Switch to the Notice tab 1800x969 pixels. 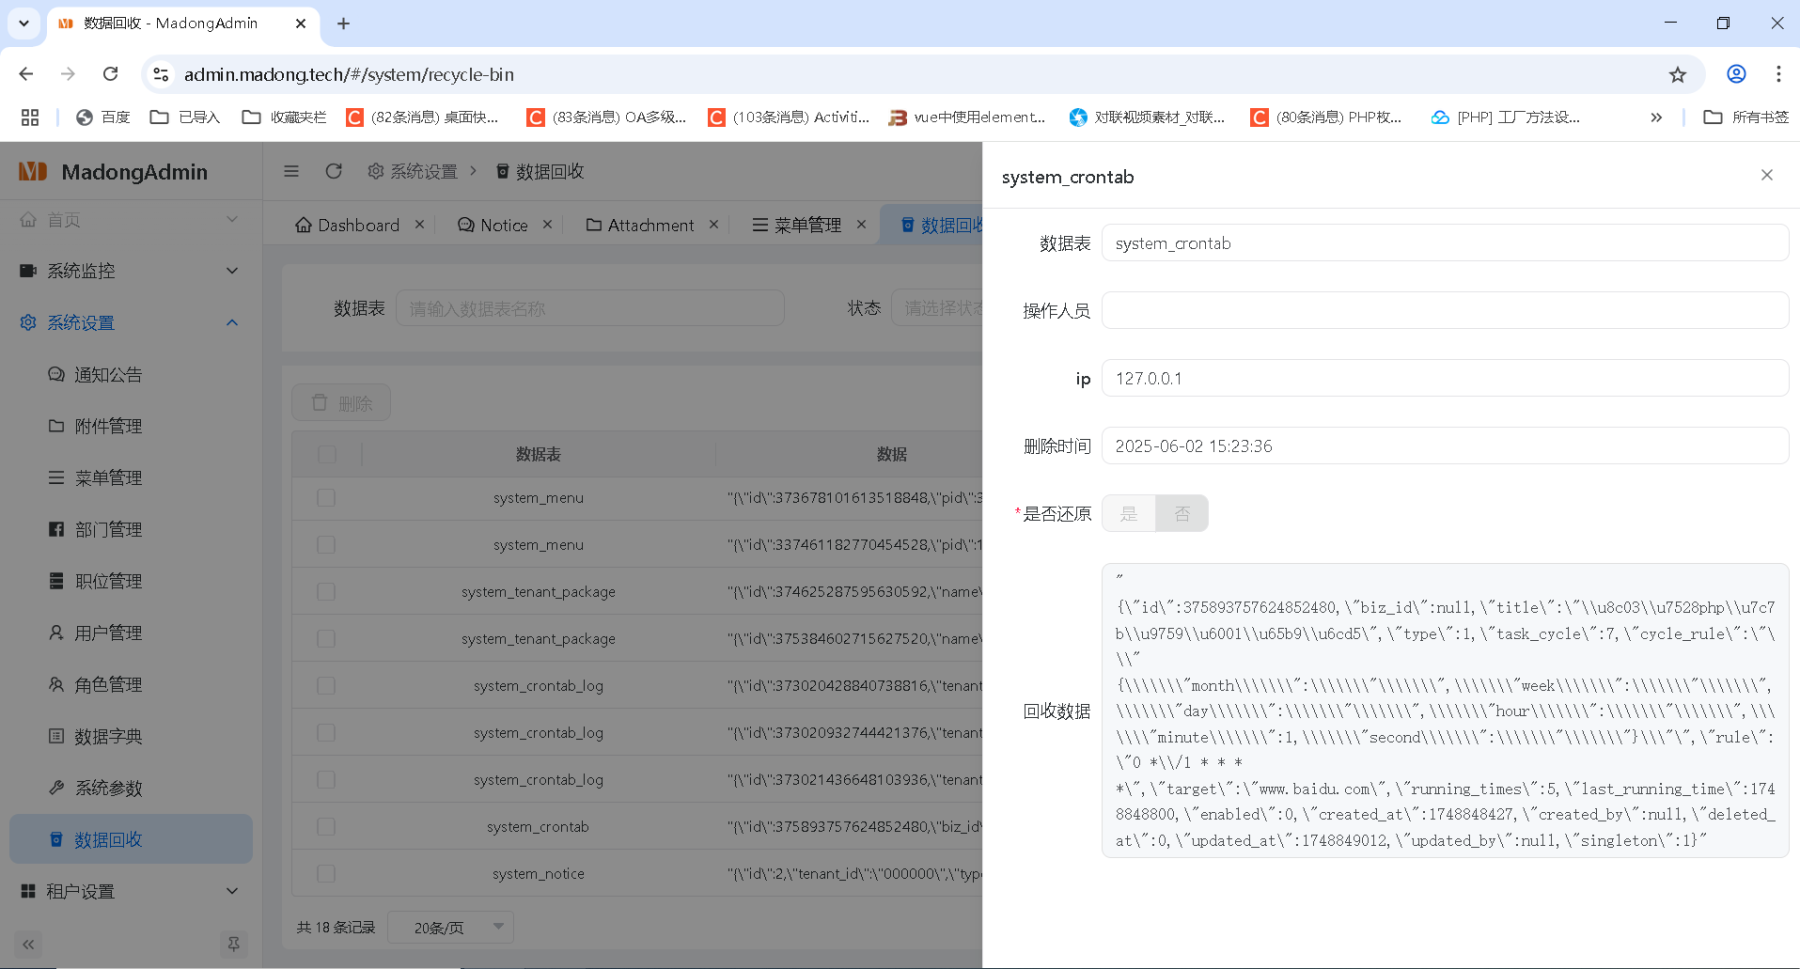point(493,225)
